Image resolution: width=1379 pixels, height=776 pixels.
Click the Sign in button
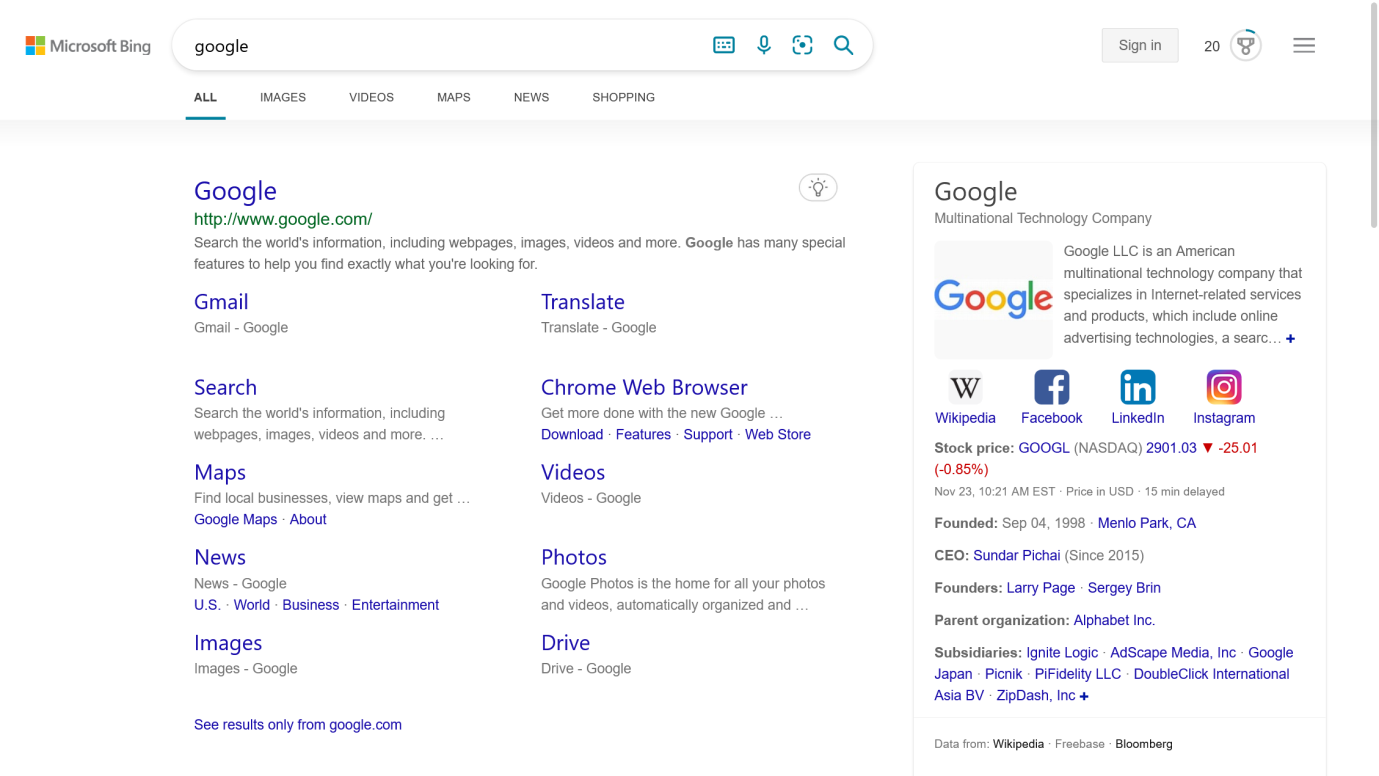(1140, 45)
